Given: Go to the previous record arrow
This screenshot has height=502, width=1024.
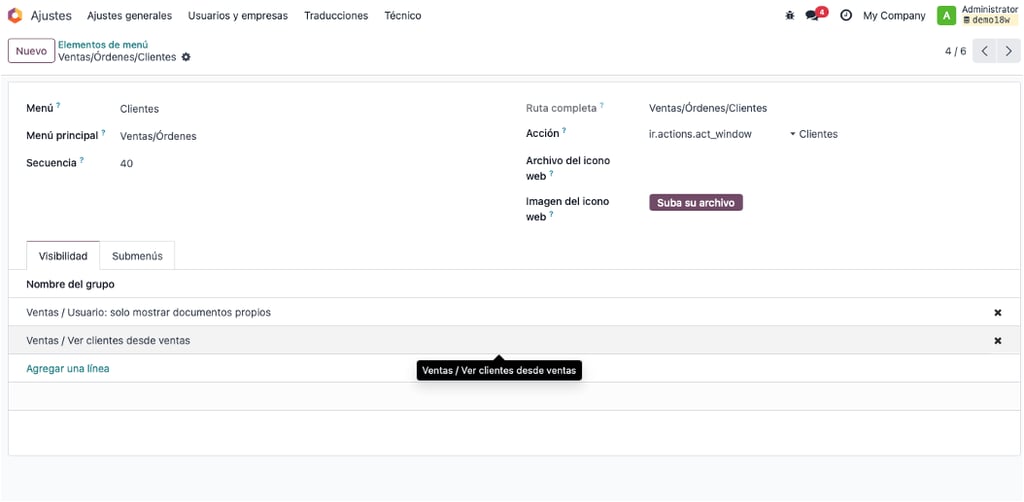Looking at the screenshot, I should tap(985, 51).
